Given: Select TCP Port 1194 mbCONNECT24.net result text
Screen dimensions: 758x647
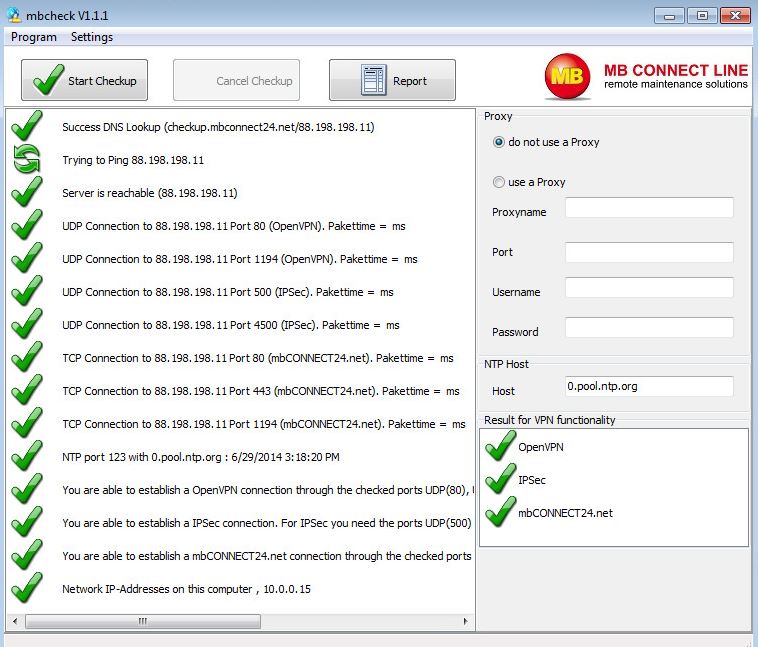Looking at the screenshot, I should click(x=264, y=424).
